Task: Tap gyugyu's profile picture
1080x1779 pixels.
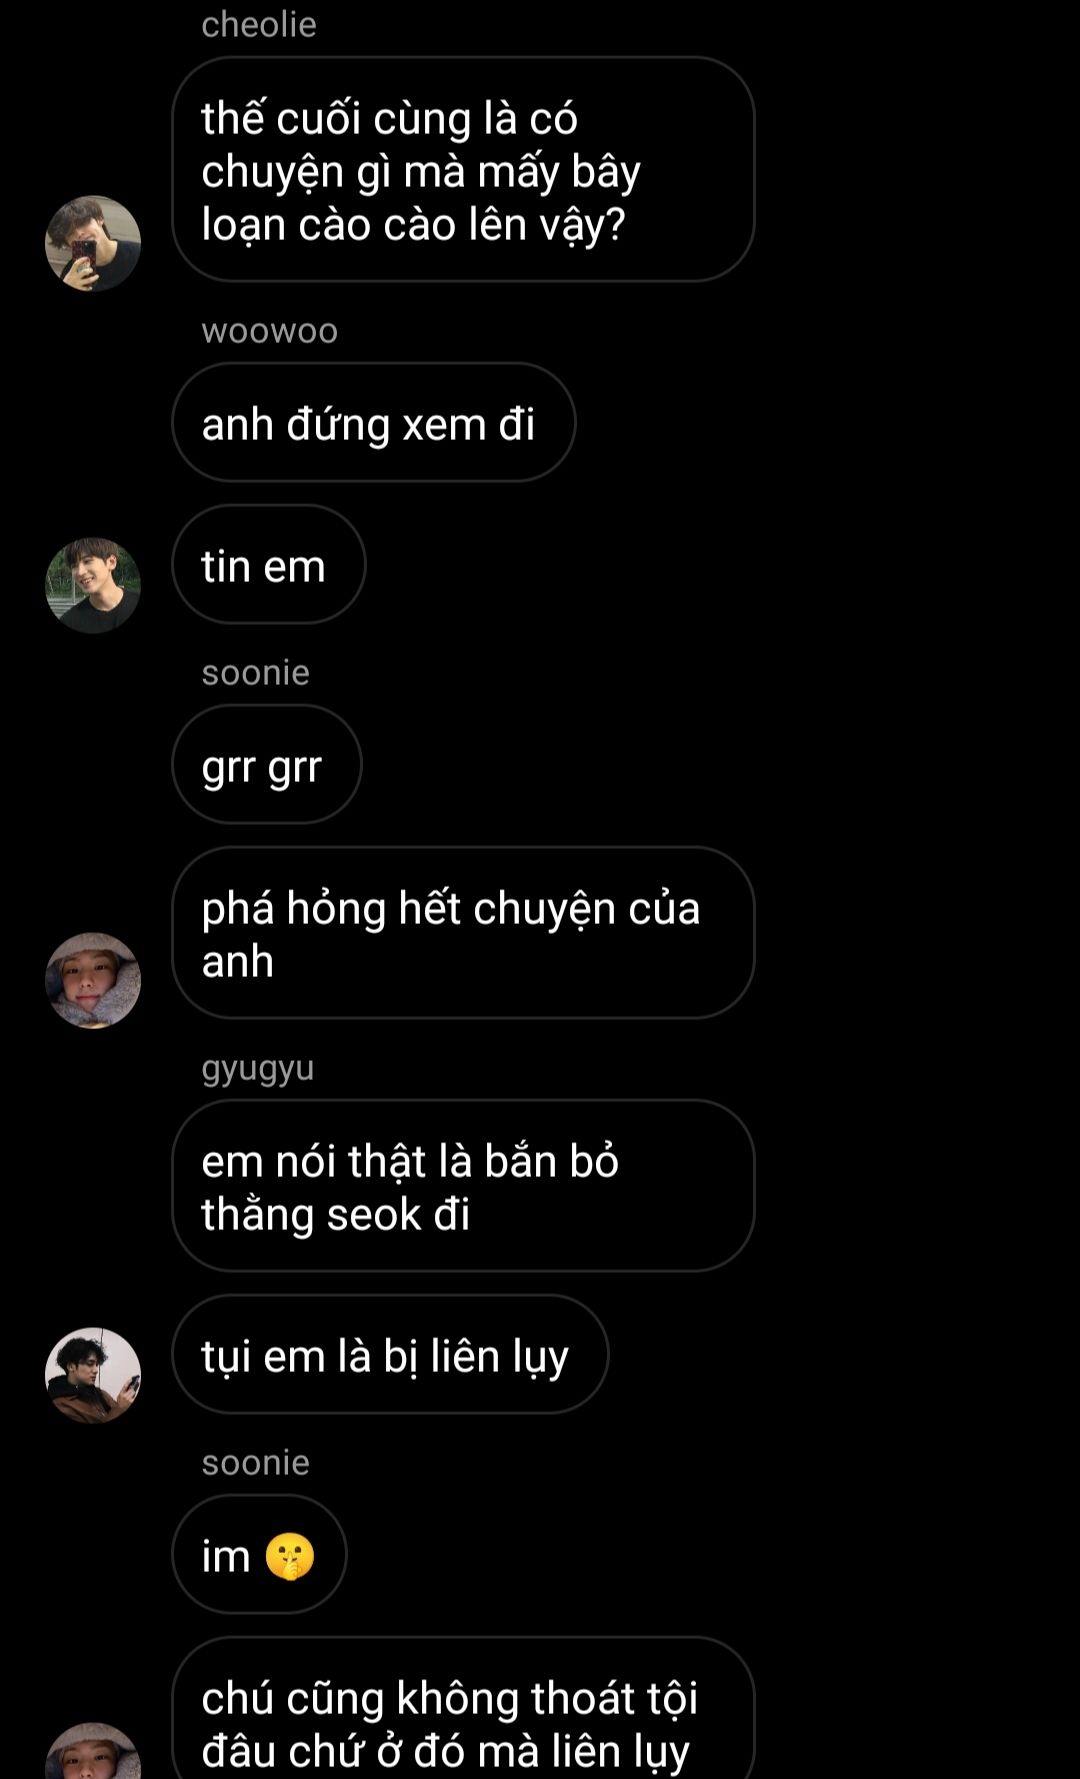Action: [x=93, y=1375]
